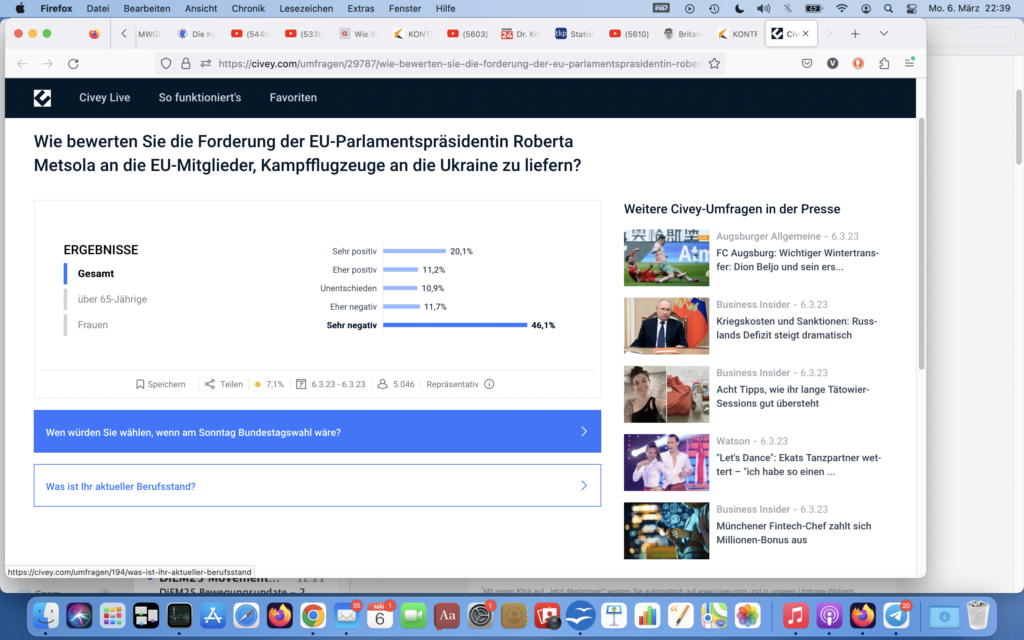Open the Lesezeichen menu in menu bar
The height and width of the screenshot is (640, 1024).
click(306, 8)
